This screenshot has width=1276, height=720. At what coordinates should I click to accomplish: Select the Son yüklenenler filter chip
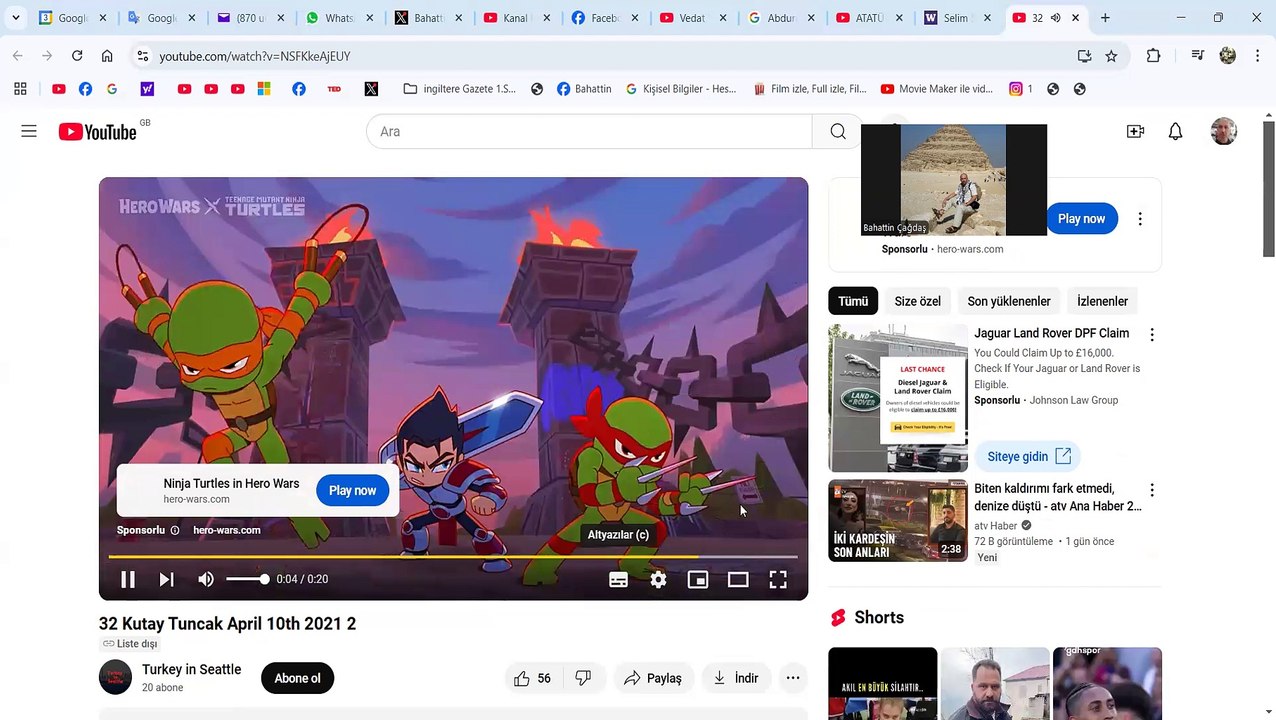[1009, 301]
